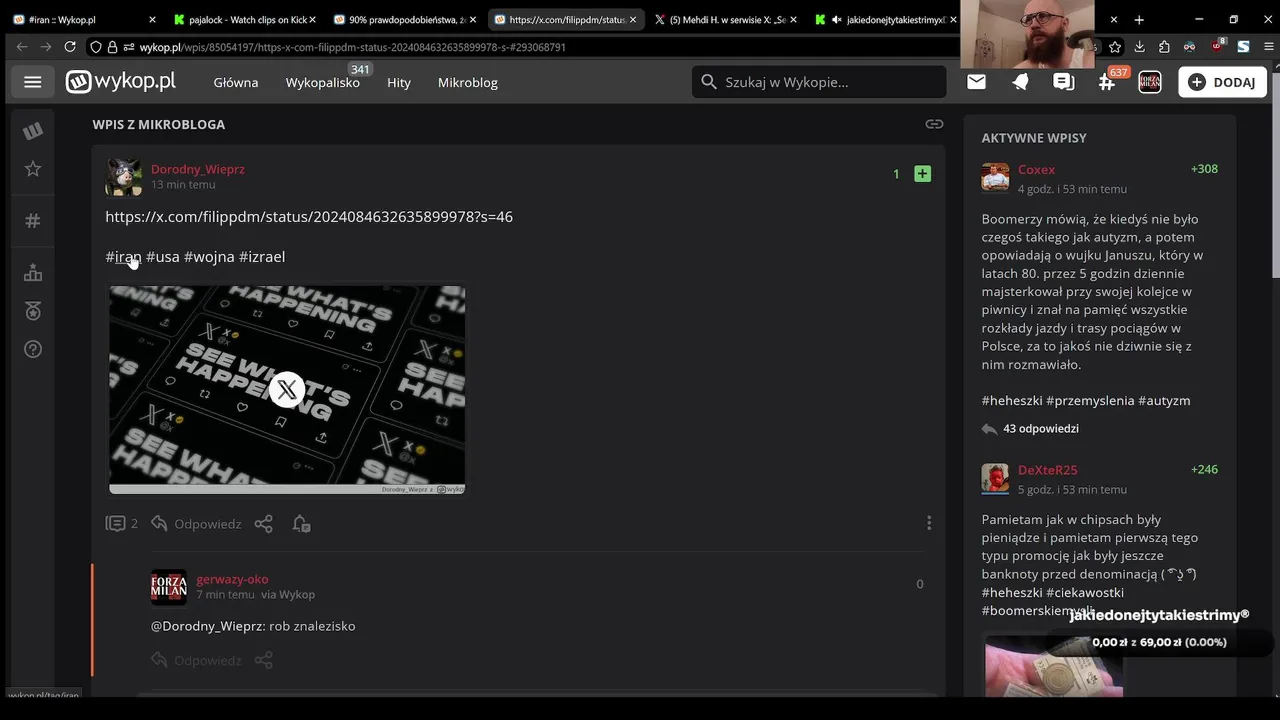Open the hamburger menu next to the Wykop logo
The image size is (1280, 720).
(33, 82)
